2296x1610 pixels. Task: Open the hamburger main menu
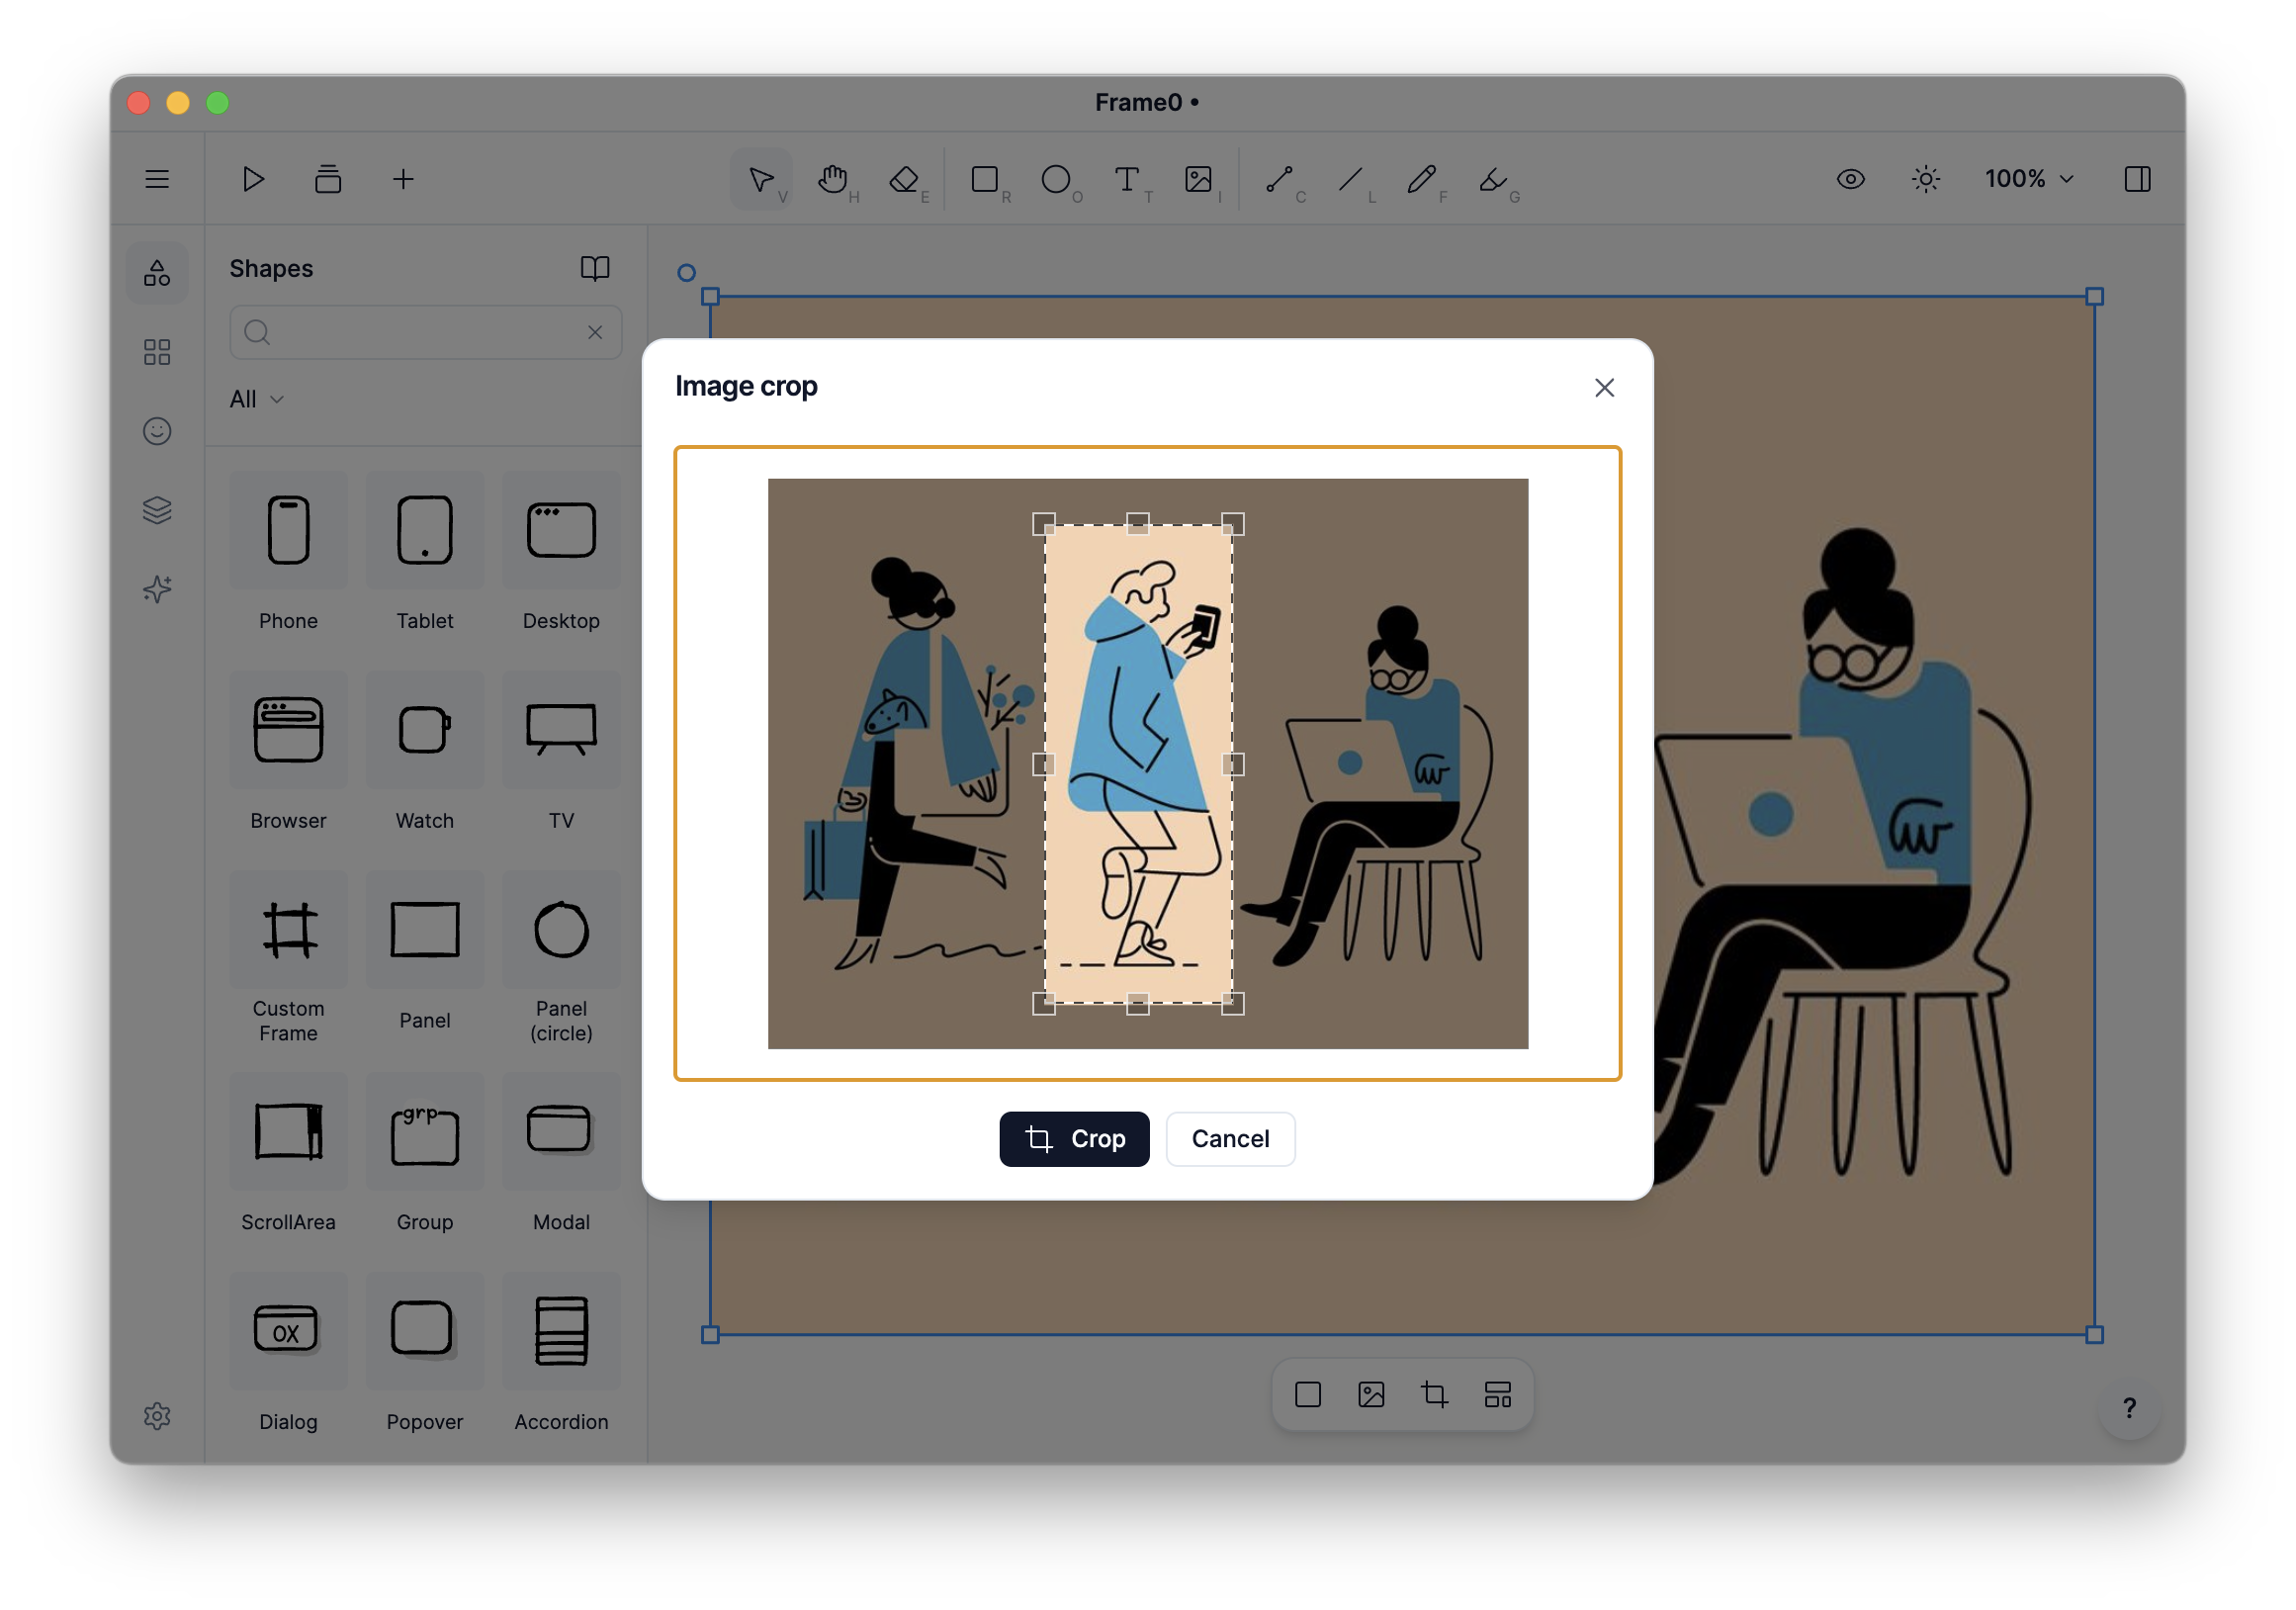(157, 180)
